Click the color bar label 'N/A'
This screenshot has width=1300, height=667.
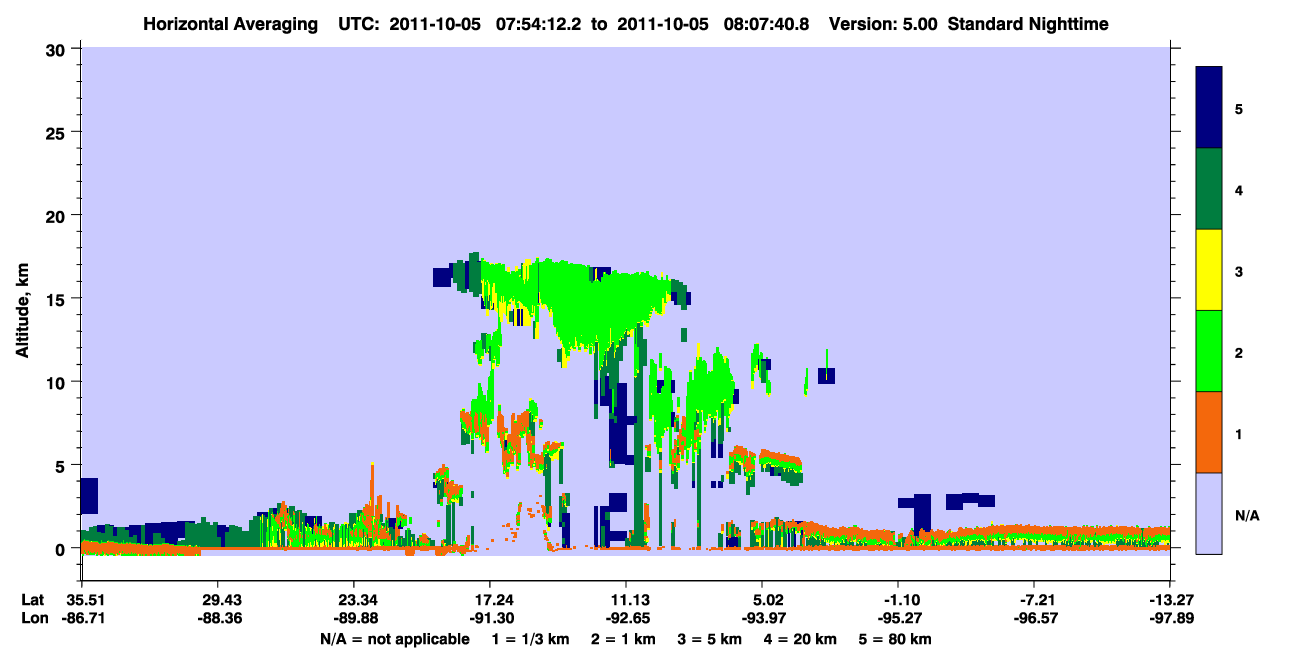tap(1246, 515)
